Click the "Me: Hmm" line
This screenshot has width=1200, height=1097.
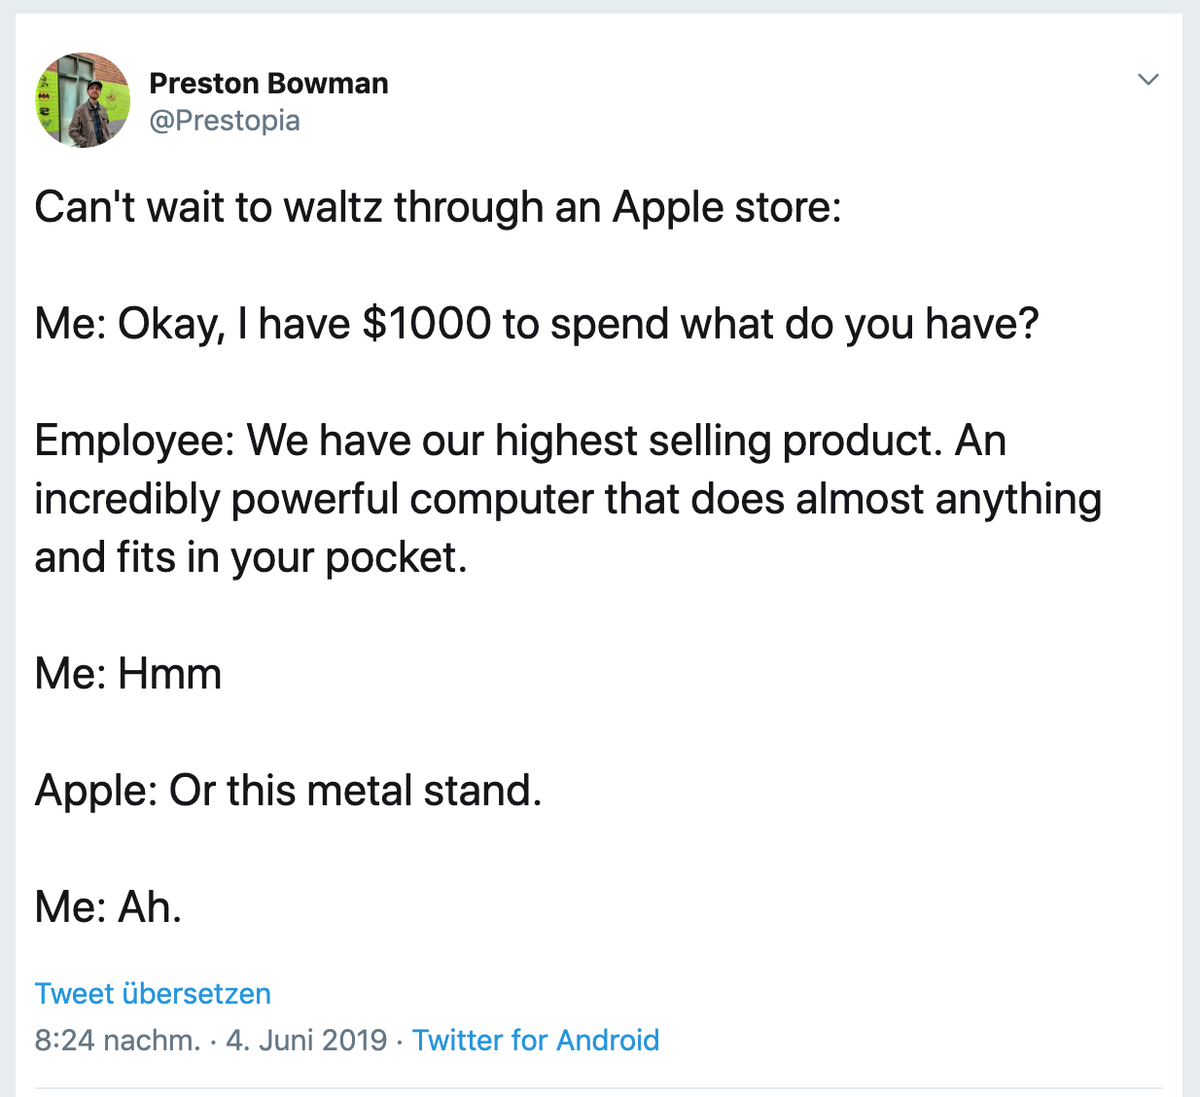128,673
